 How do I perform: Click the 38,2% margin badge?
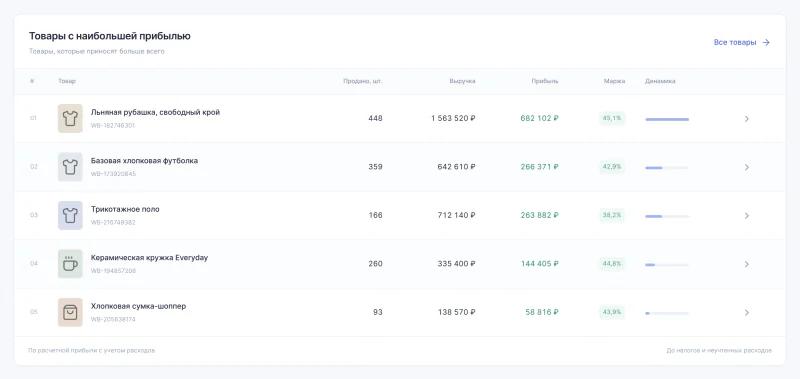tap(612, 215)
